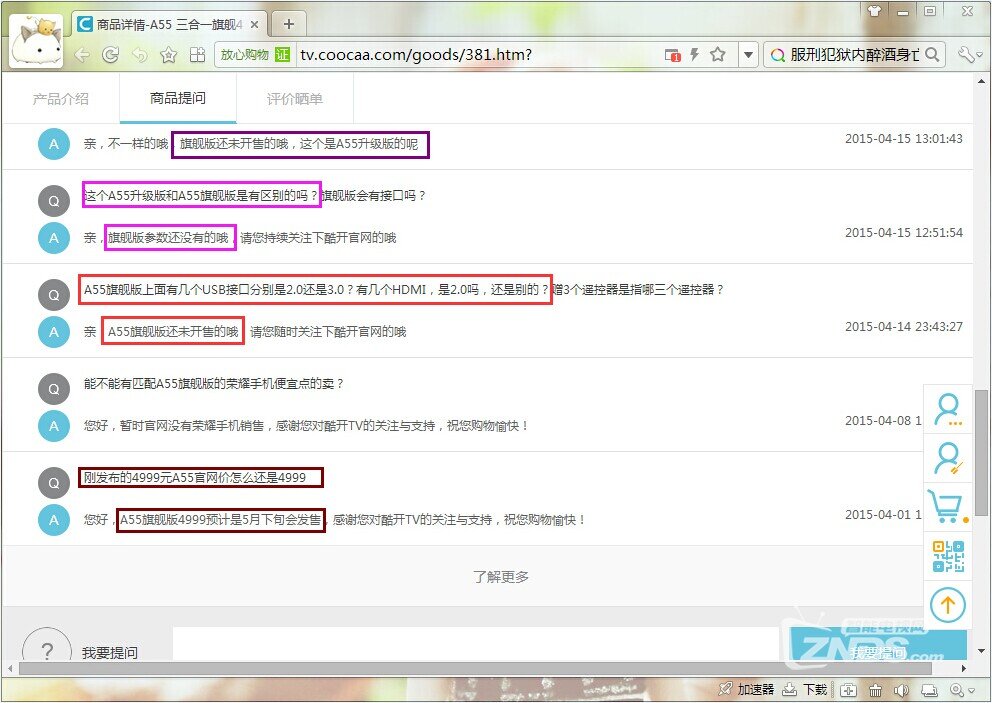Select the 商品详情-A55 browser tab
The height and width of the screenshot is (703, 992).
pyautogui.click(x=168, y=24)
